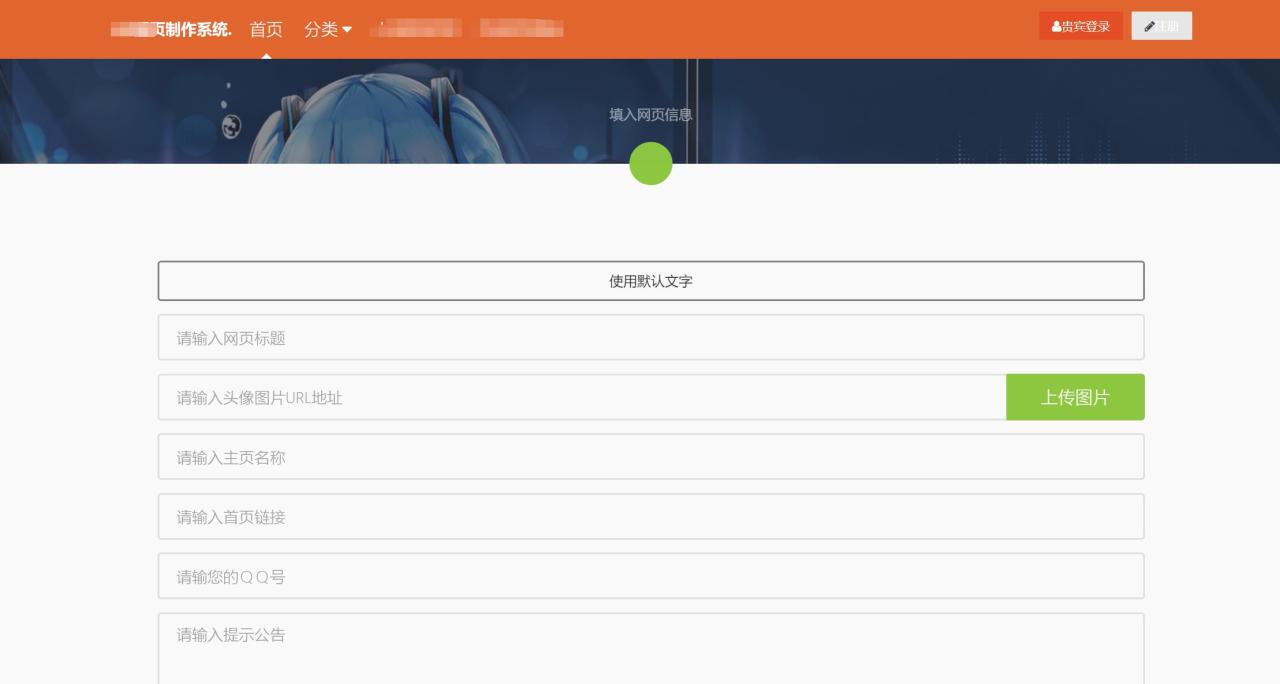Screen dimensions: 1280x684
Task: Select the 请输入首页链接 input field
Action: pyautogui.click(x=650, y=516)
